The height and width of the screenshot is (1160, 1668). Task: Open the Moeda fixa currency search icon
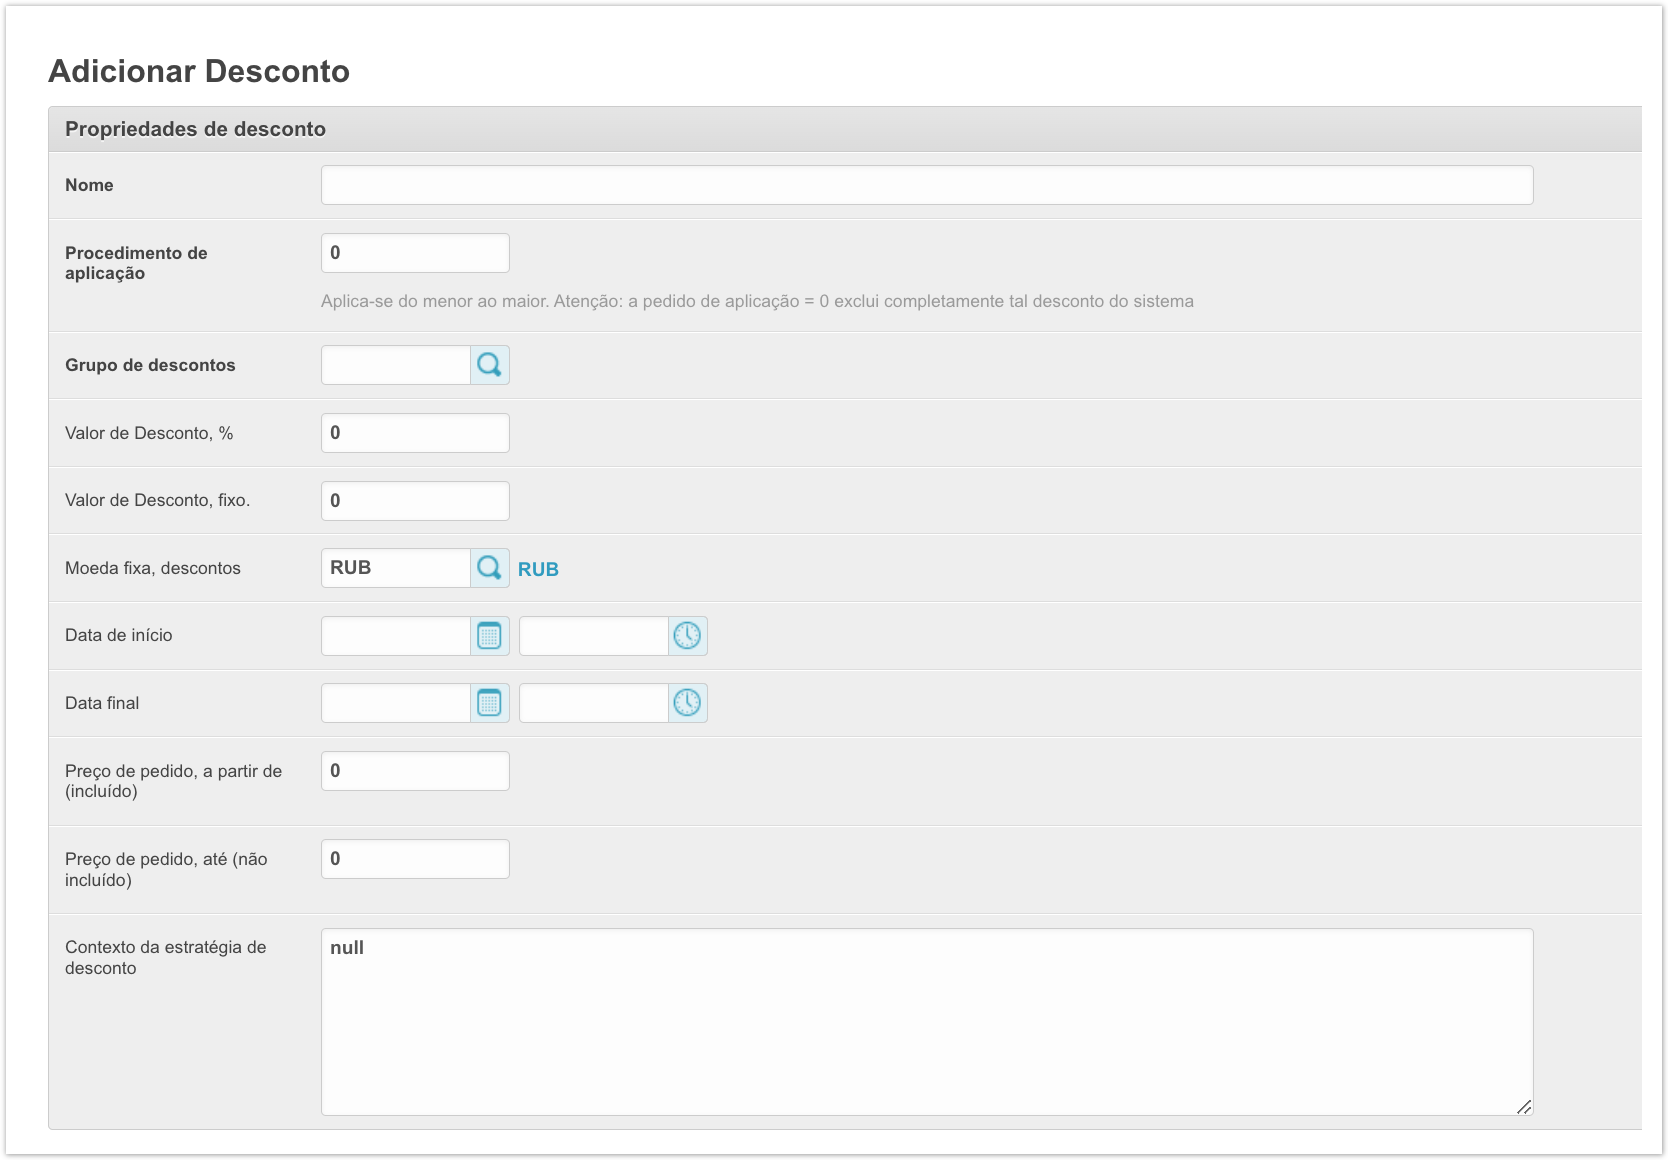tap(489, 568)
